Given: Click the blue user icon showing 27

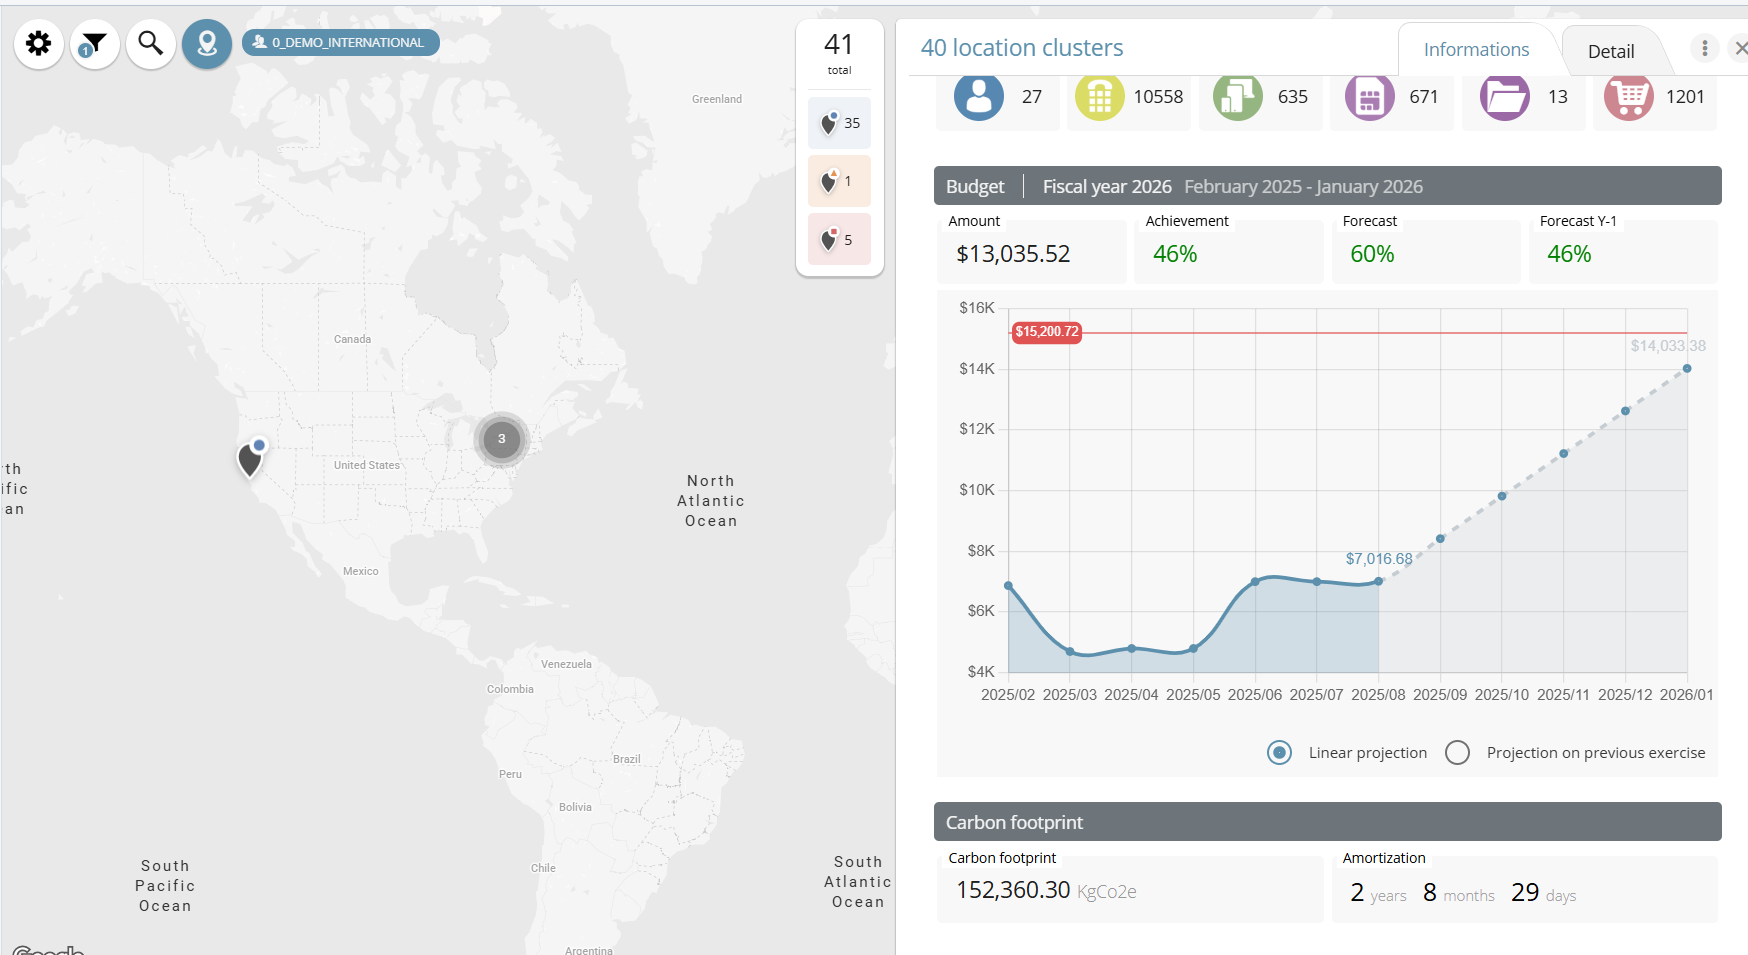Looking at the screenshot, I should (979, 97).
